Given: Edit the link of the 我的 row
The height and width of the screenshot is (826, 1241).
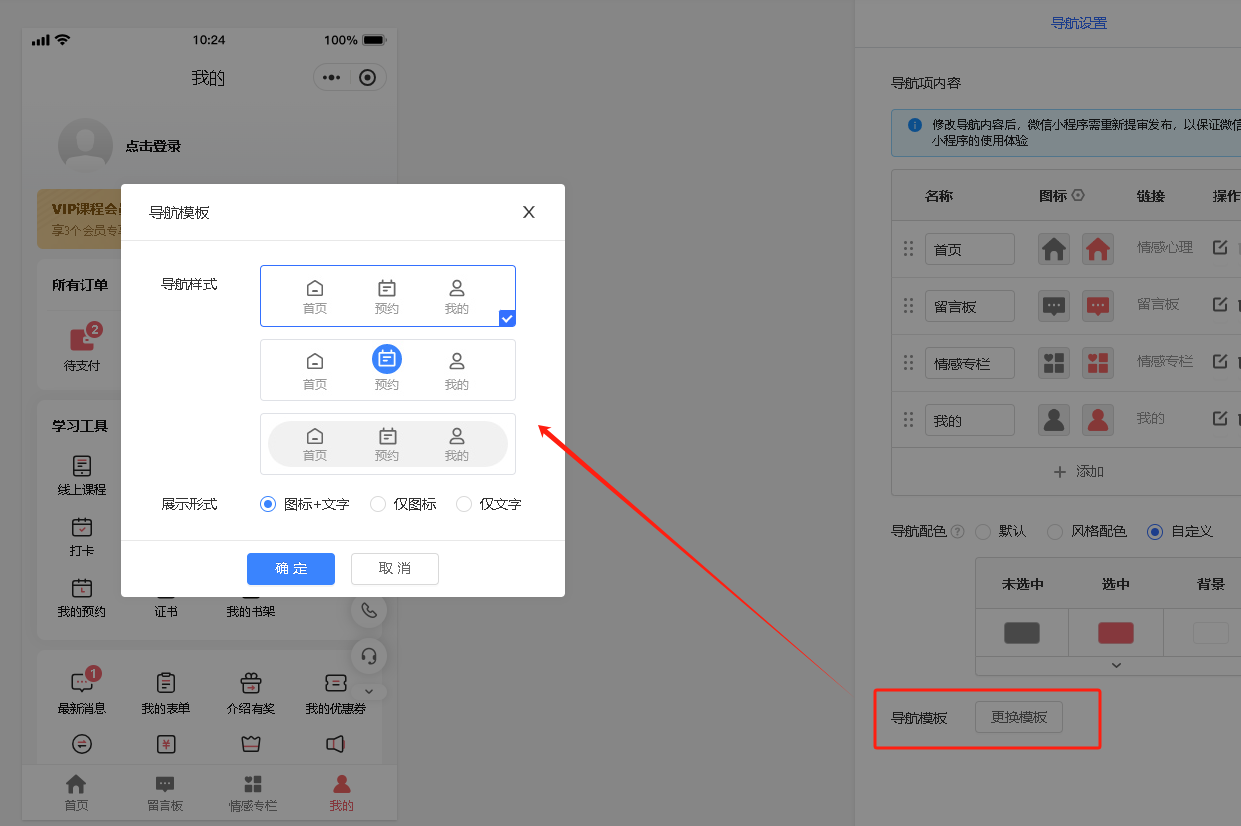Looking at the screenshot, I should point(1220,418).
